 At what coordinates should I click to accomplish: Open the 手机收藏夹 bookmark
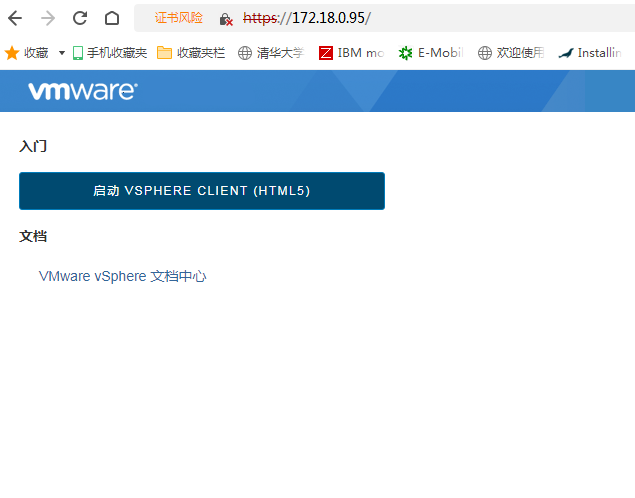(110, 53)
